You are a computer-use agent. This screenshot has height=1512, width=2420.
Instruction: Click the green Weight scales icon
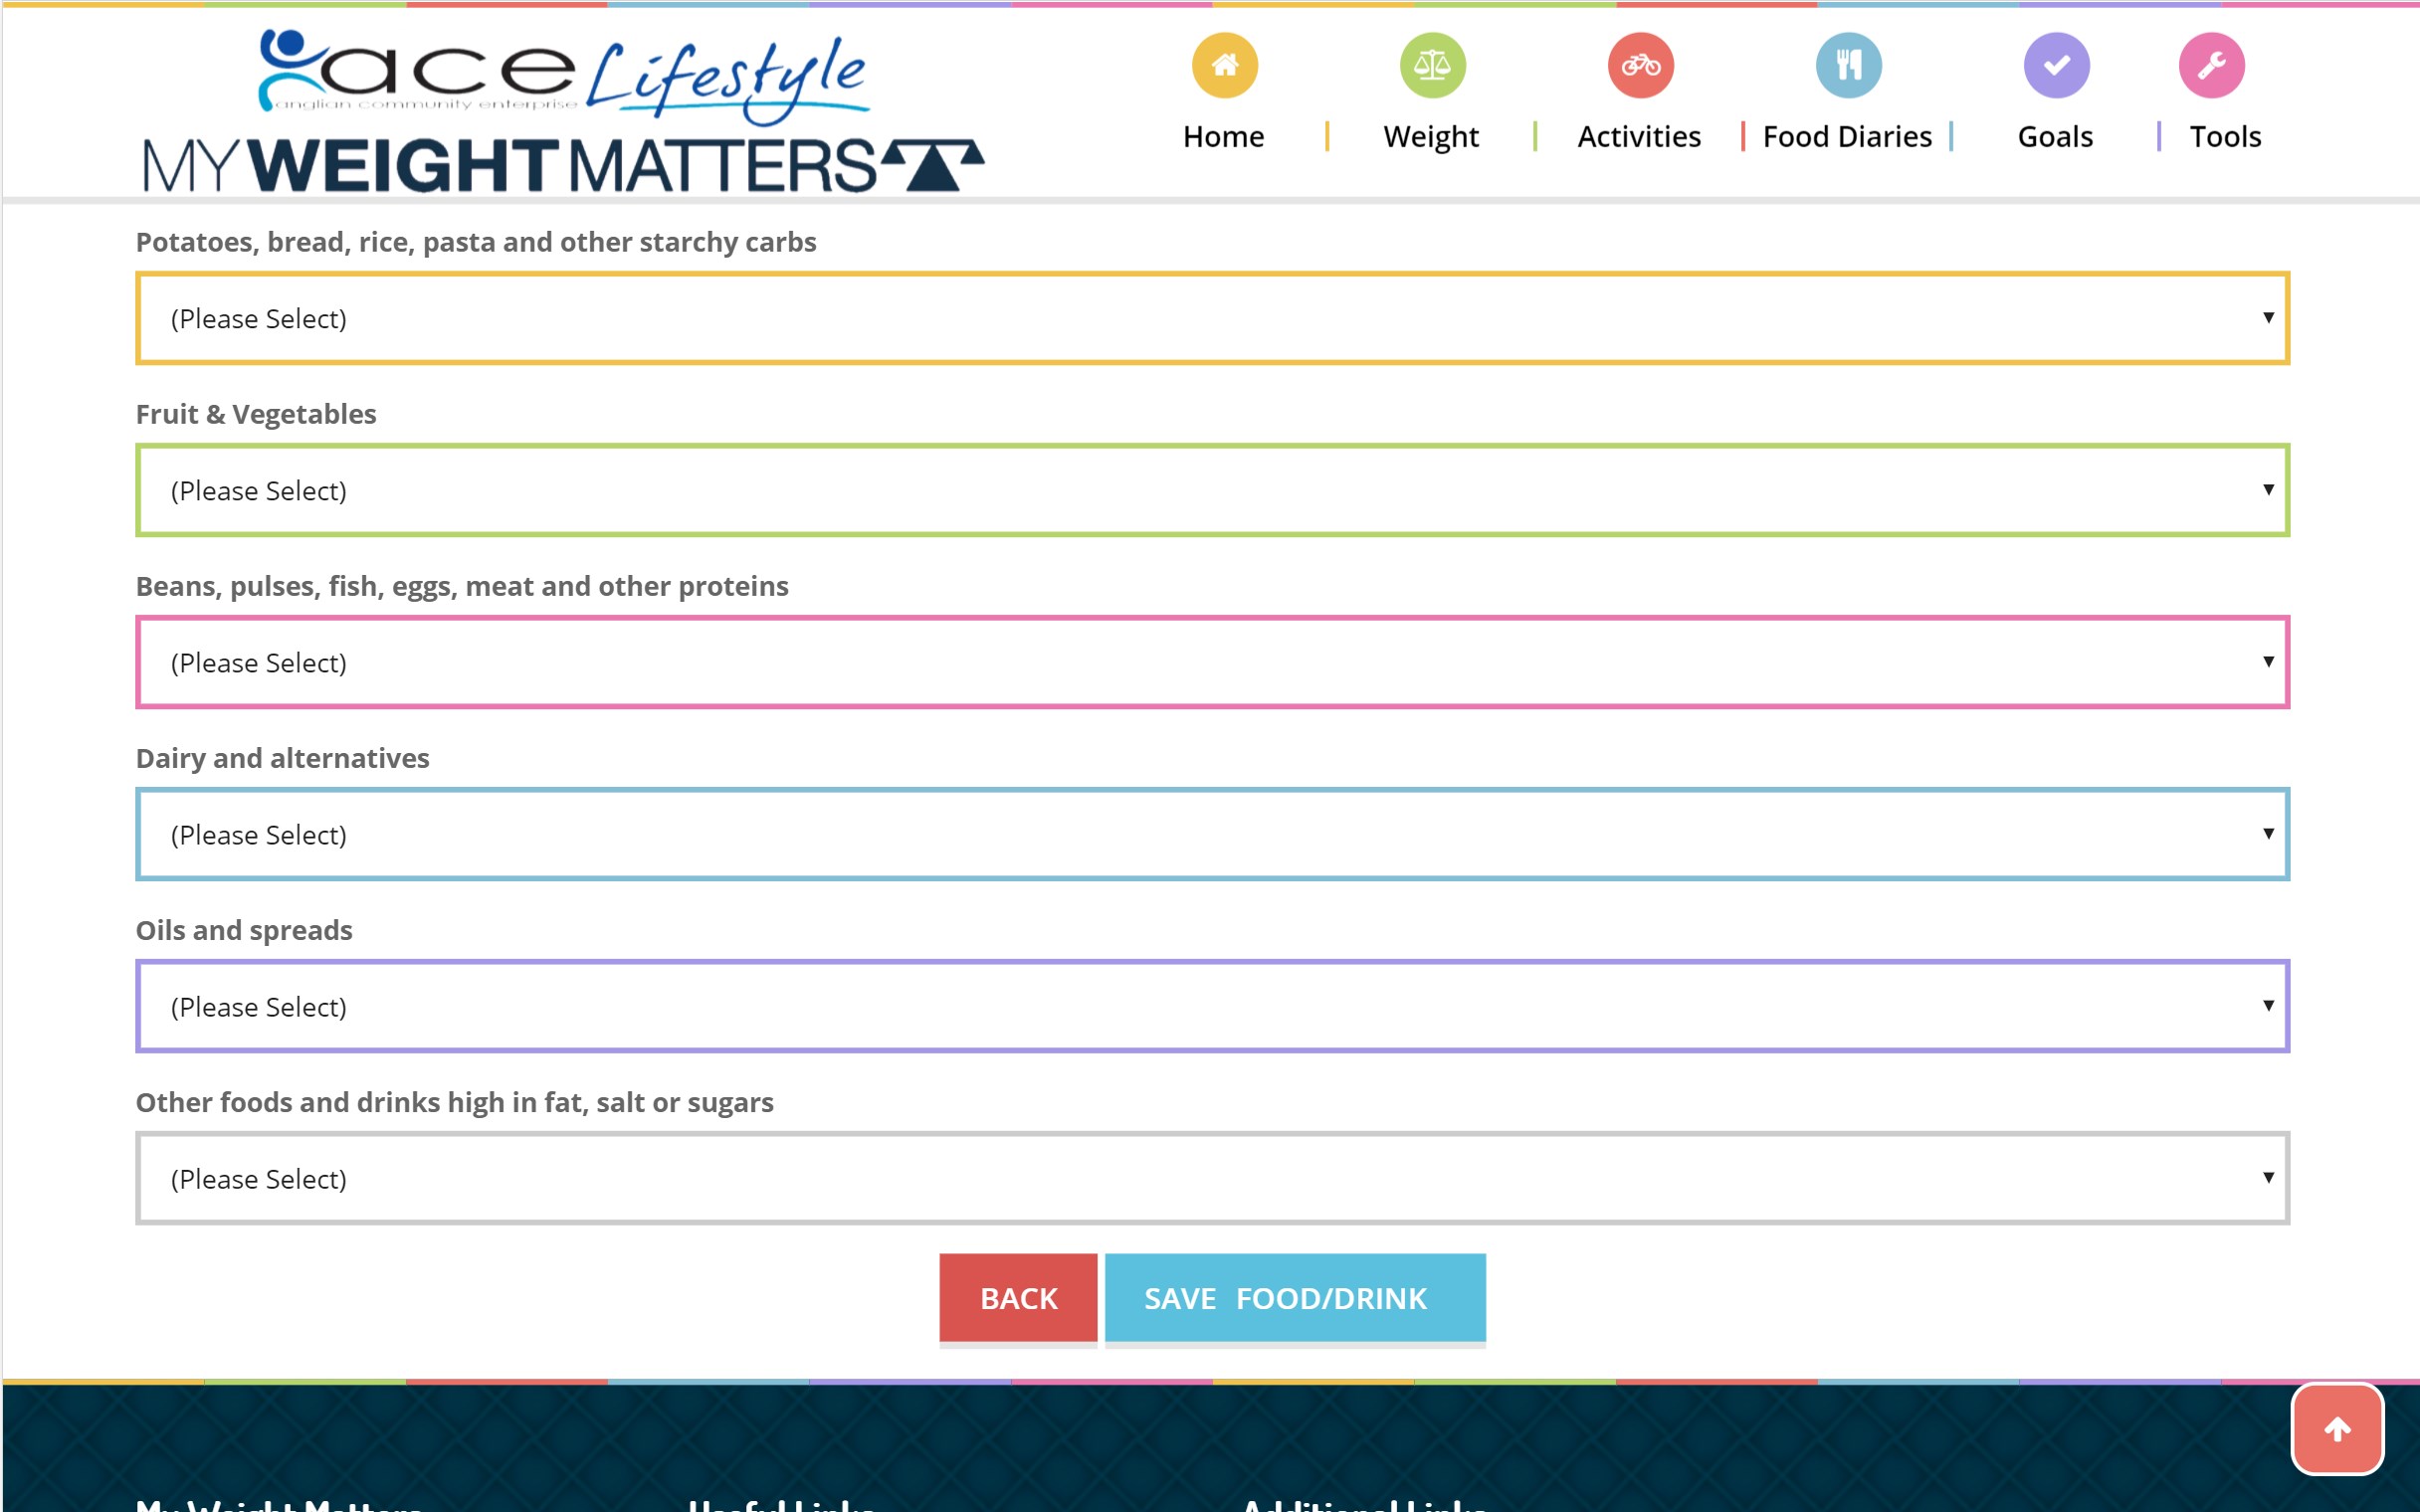(1432, 66)
